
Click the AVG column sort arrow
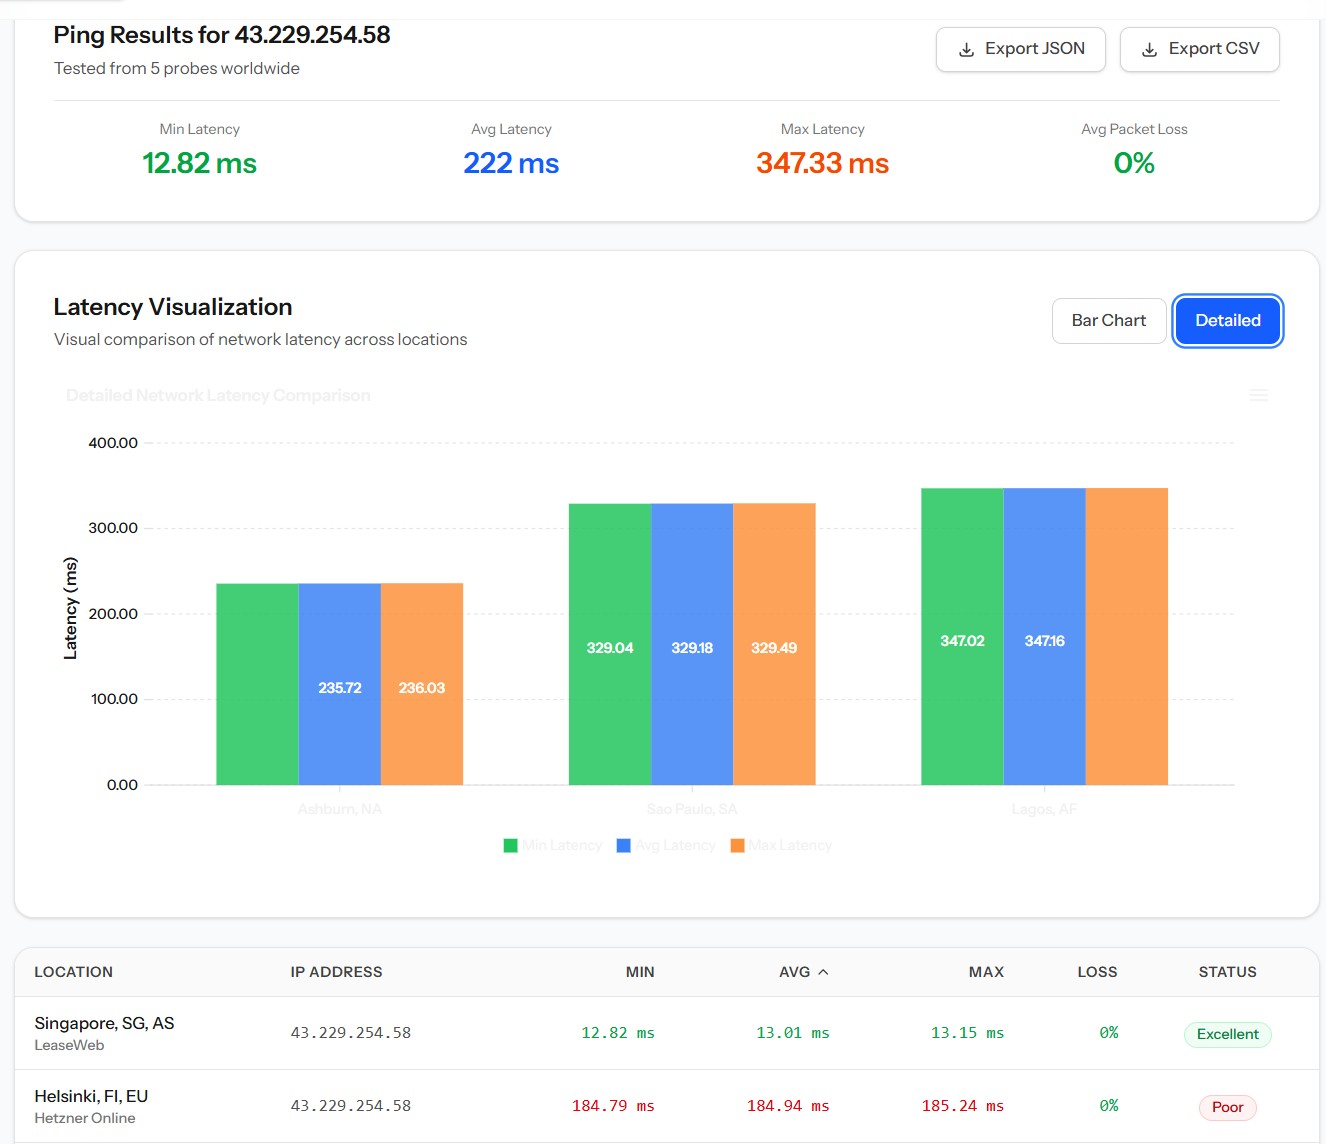823,972
